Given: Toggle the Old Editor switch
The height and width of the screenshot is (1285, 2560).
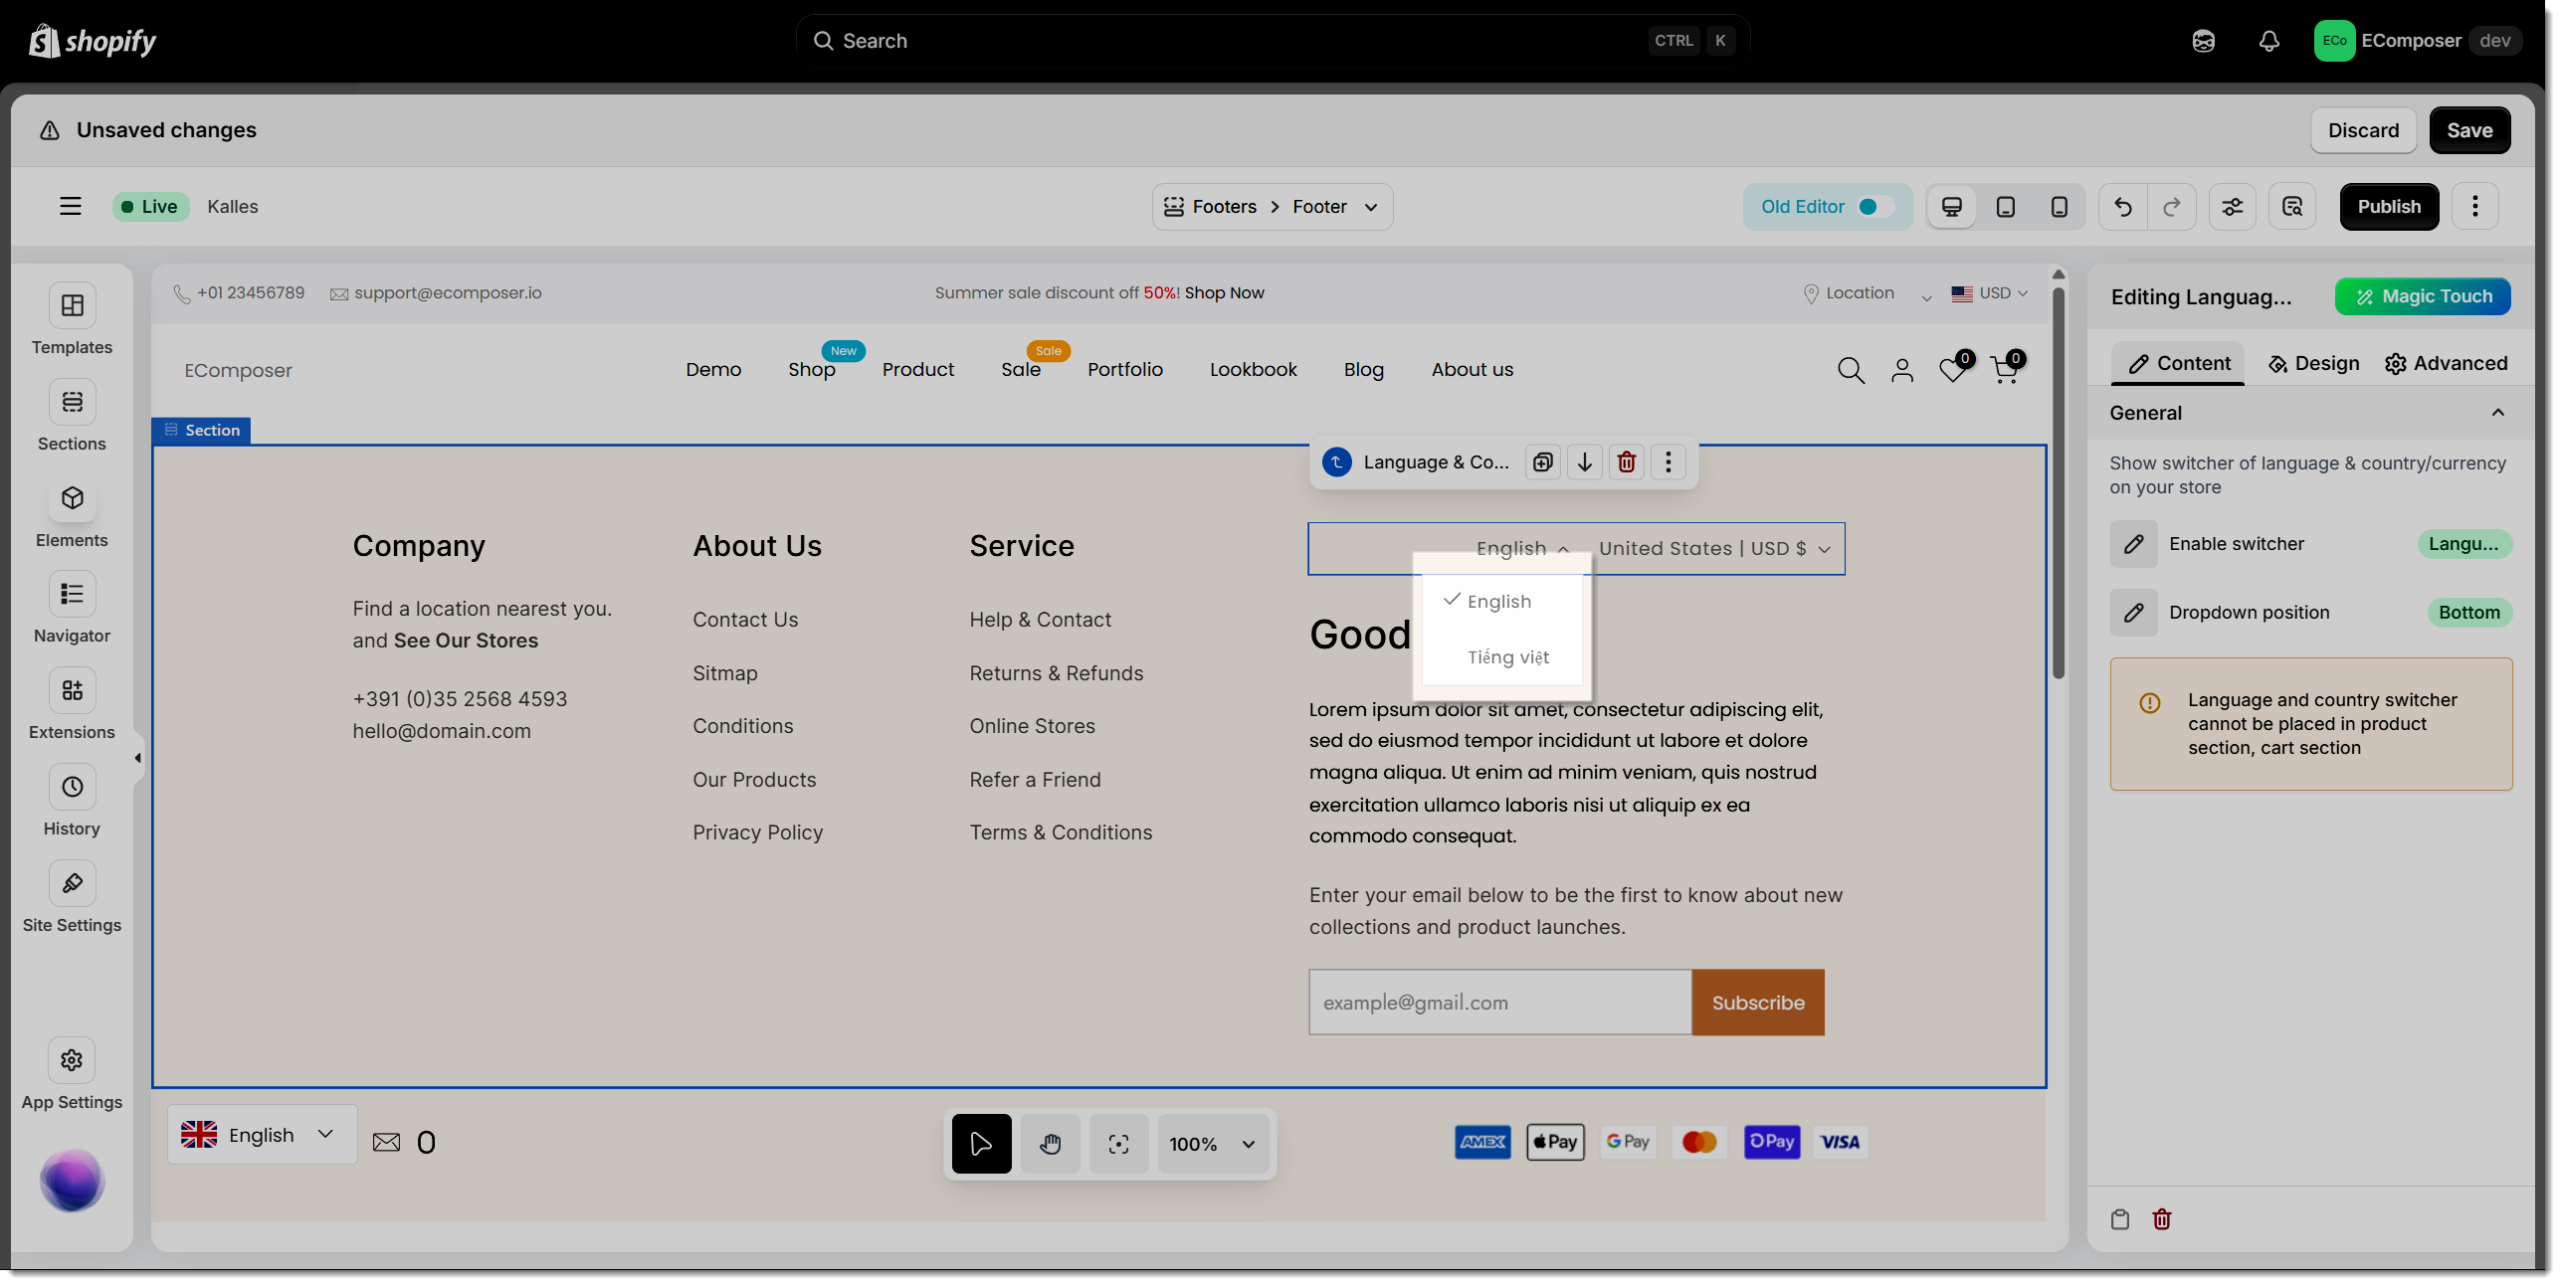Looking at the screenshot, I should point(1874,207).
